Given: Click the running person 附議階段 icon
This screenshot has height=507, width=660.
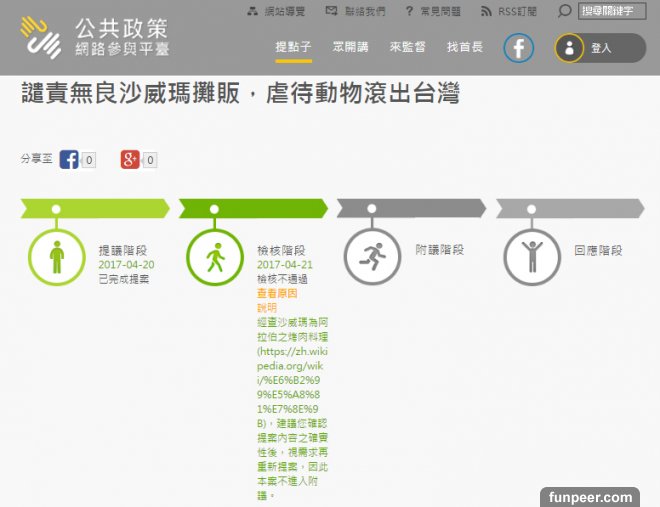Looking at the screenshot, I should tap(372, 257).
